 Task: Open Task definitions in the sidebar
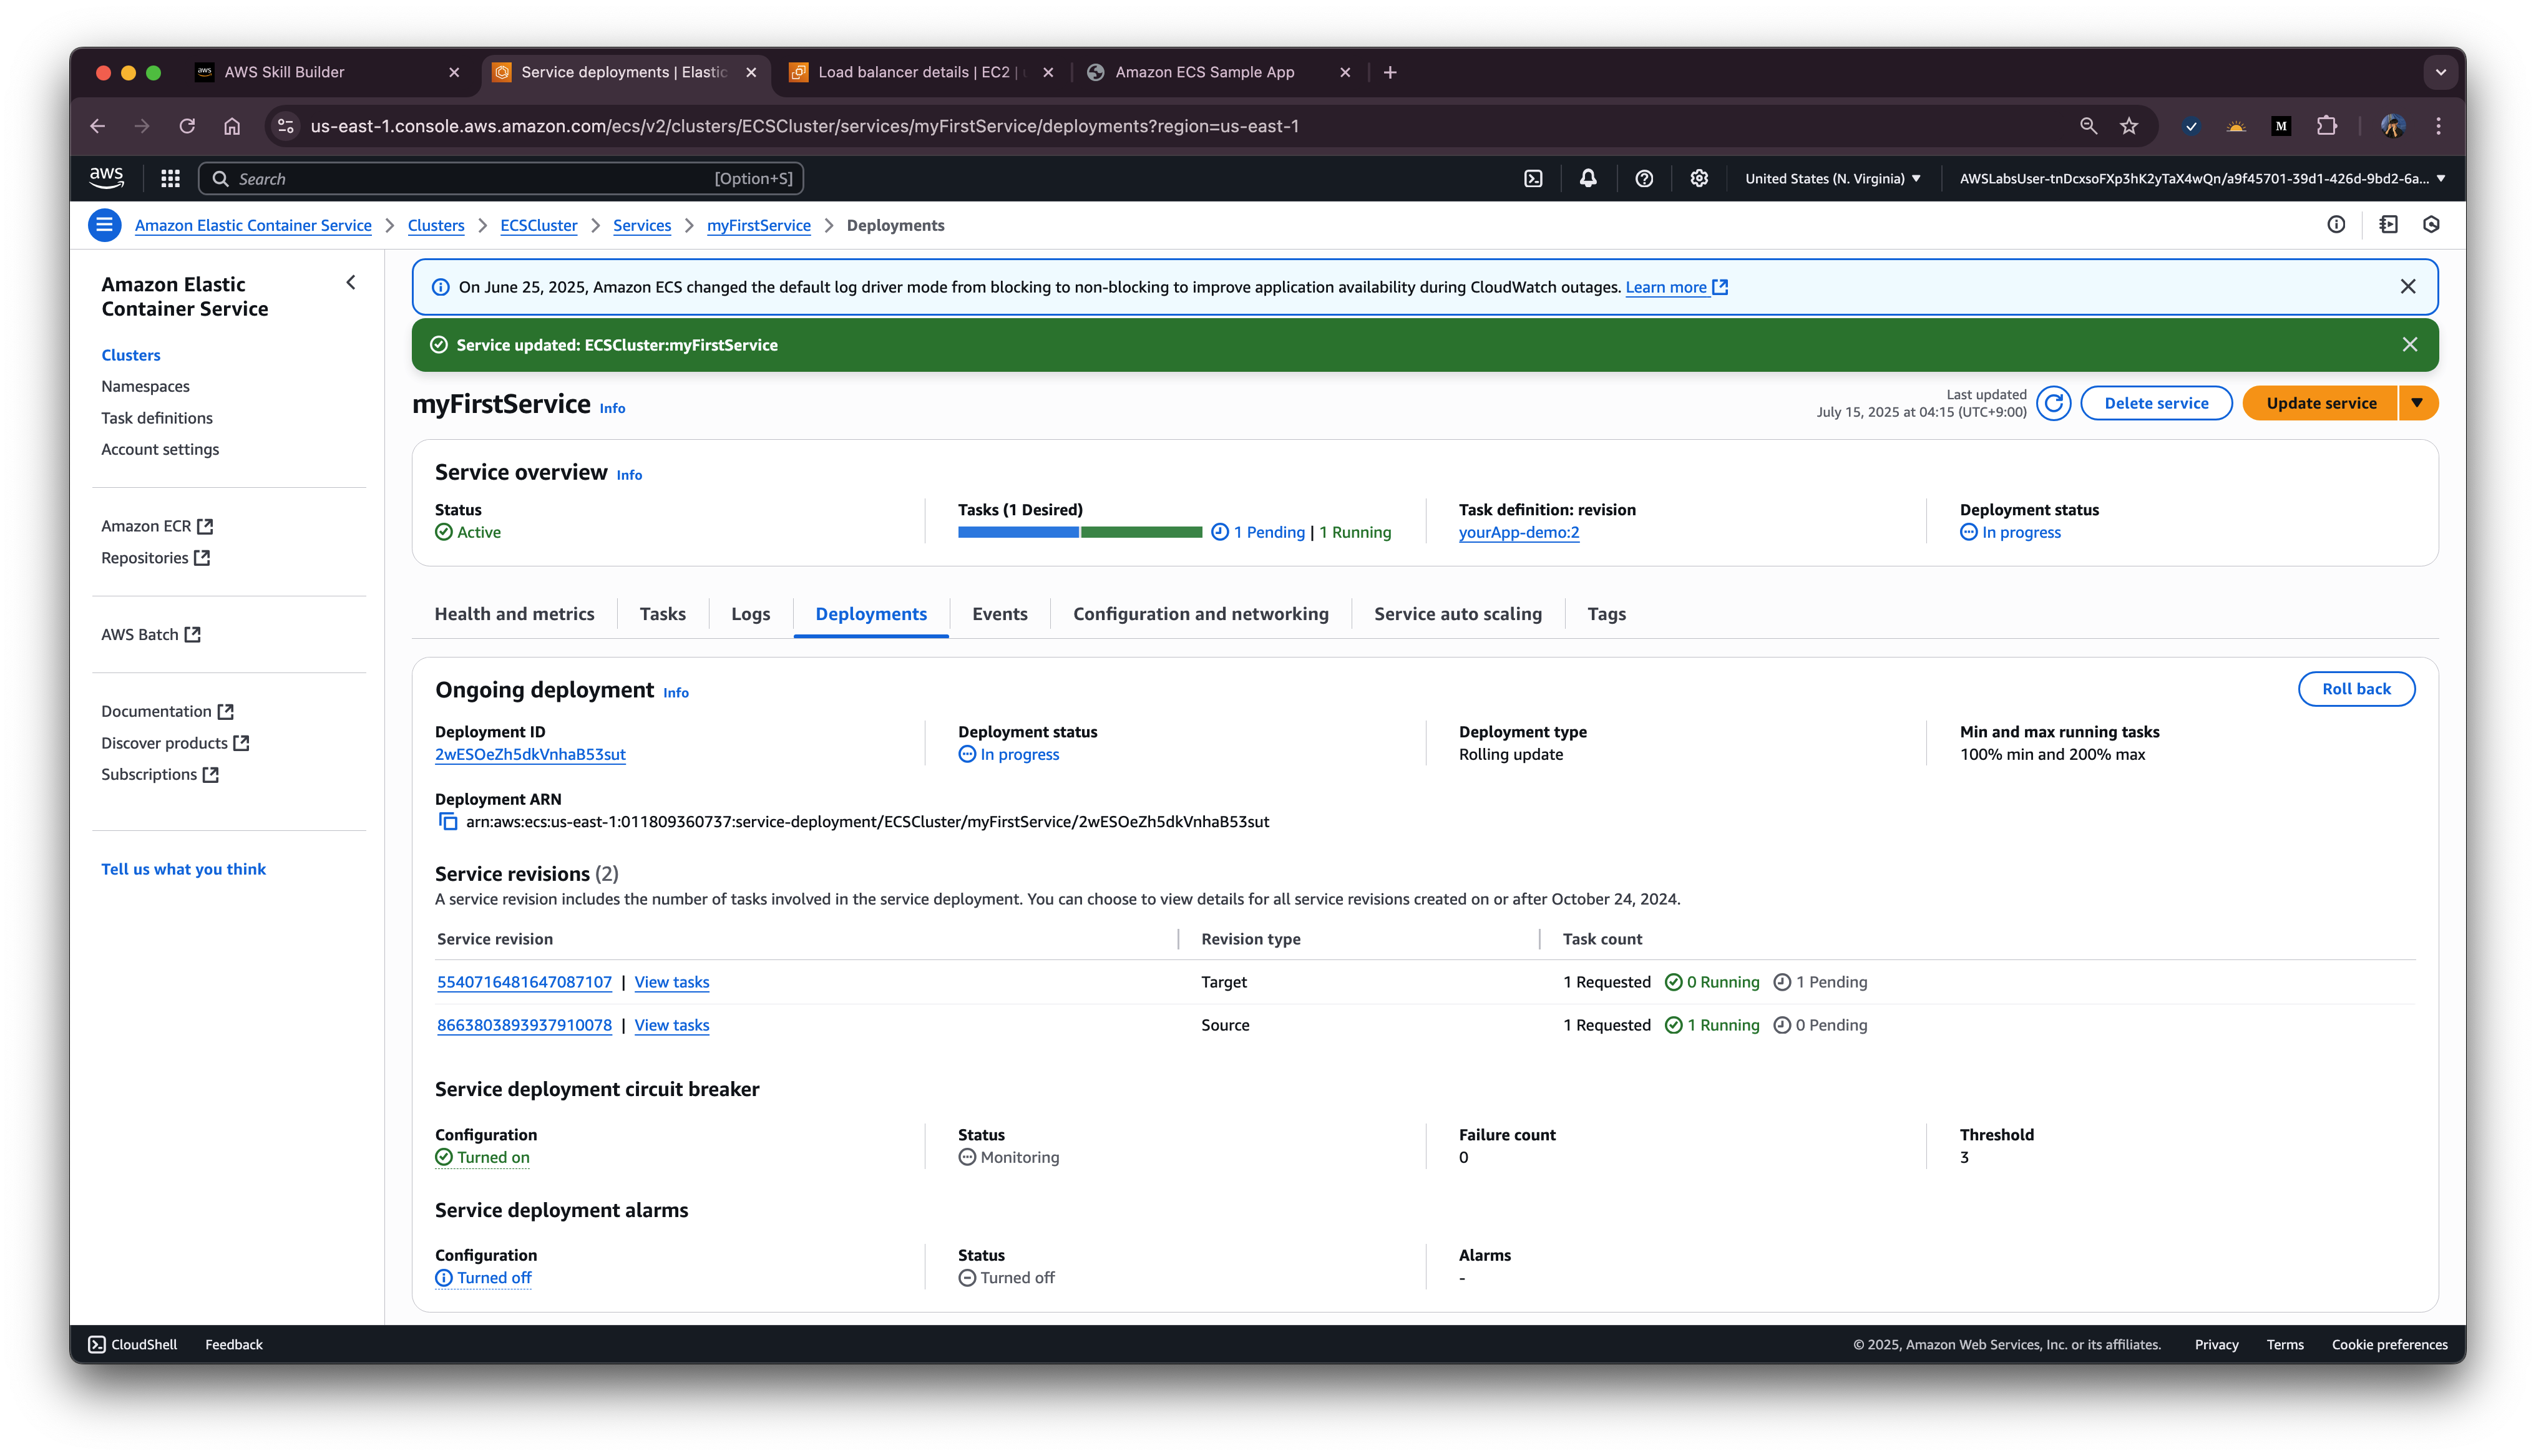[157, 418]
